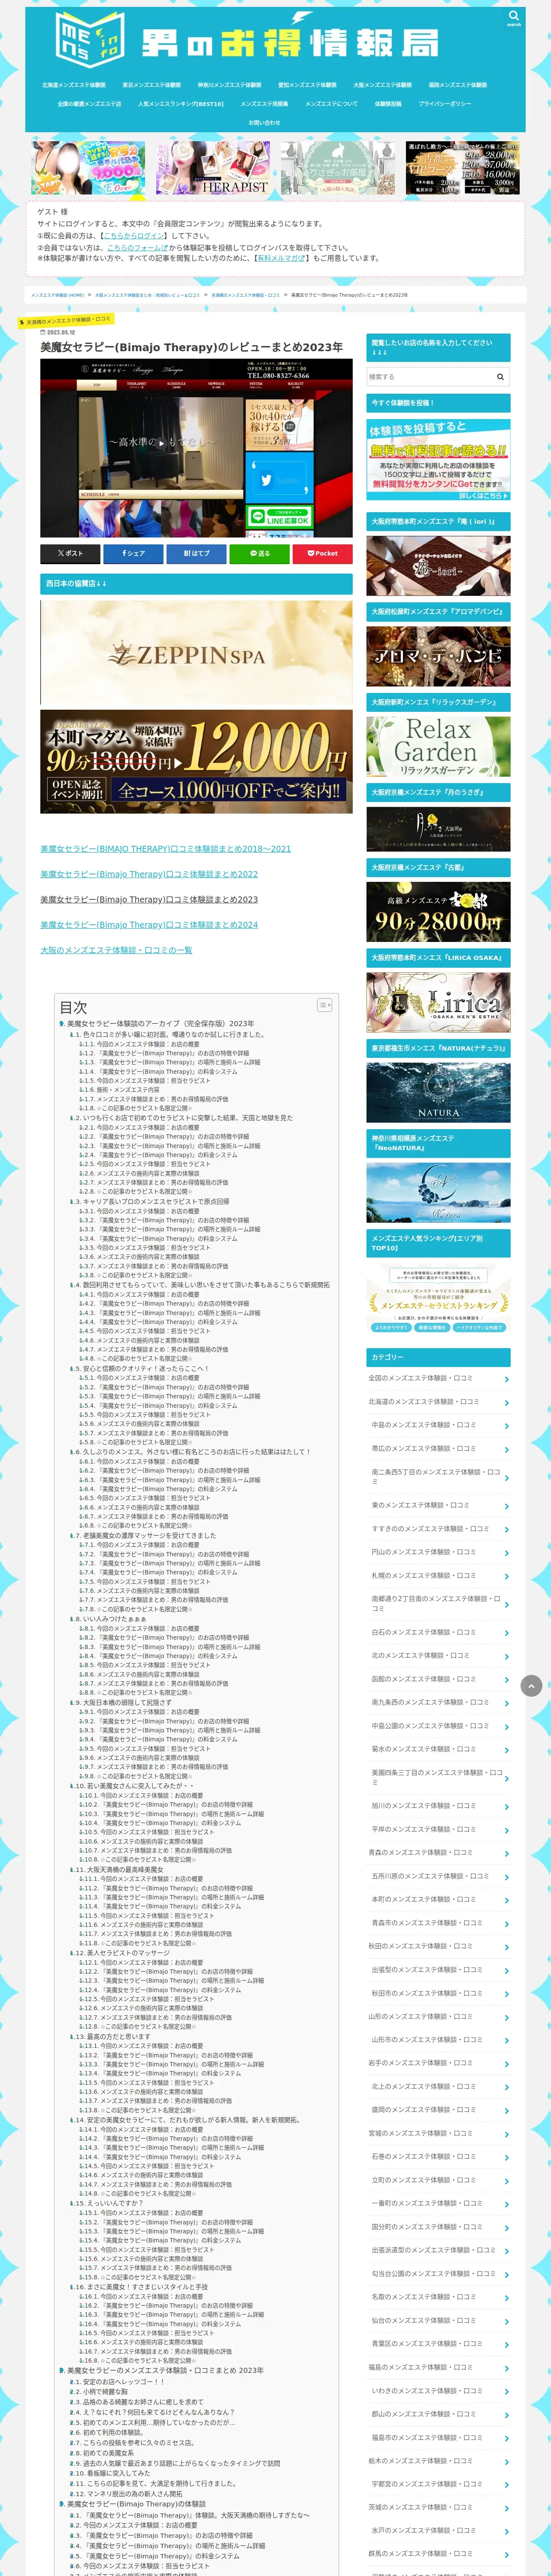The image size is (551, 2576).
Task: Click chevron beside 白石のメンズエステ体験談・口コミ
Action: click(x=507, y=1633)
